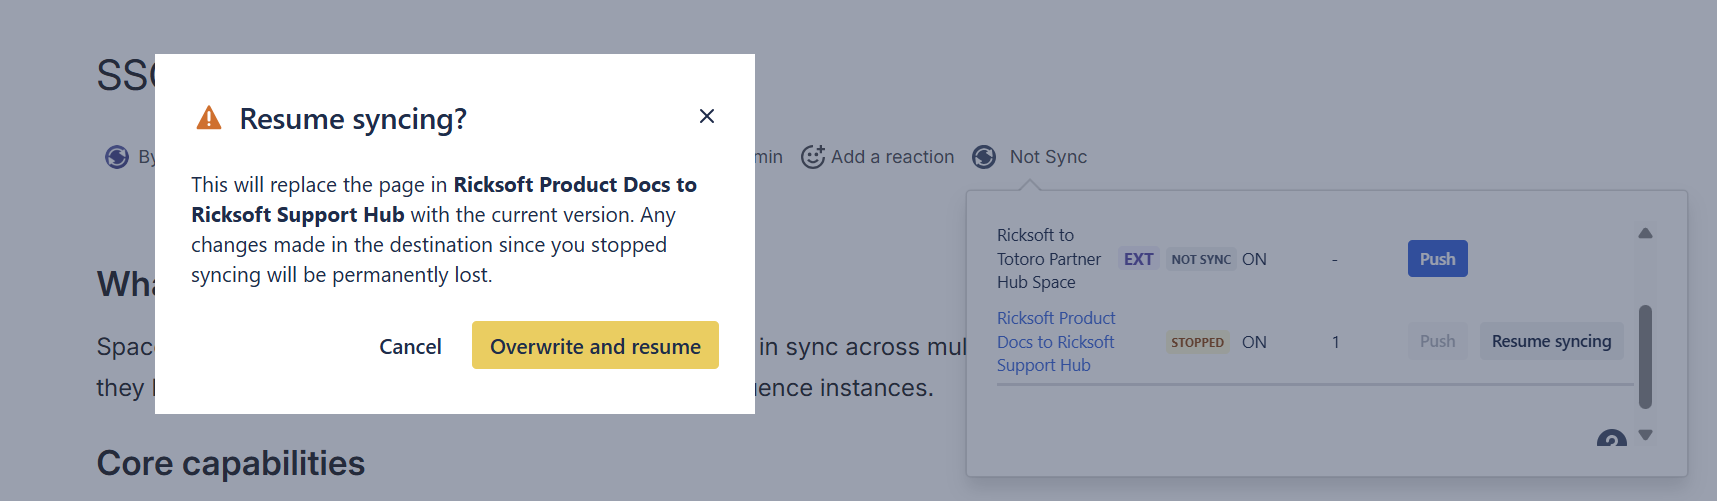1717x501 pixels.
Task: Click the EXT badge in Totoro row
Action: (x=1138, y=259)
